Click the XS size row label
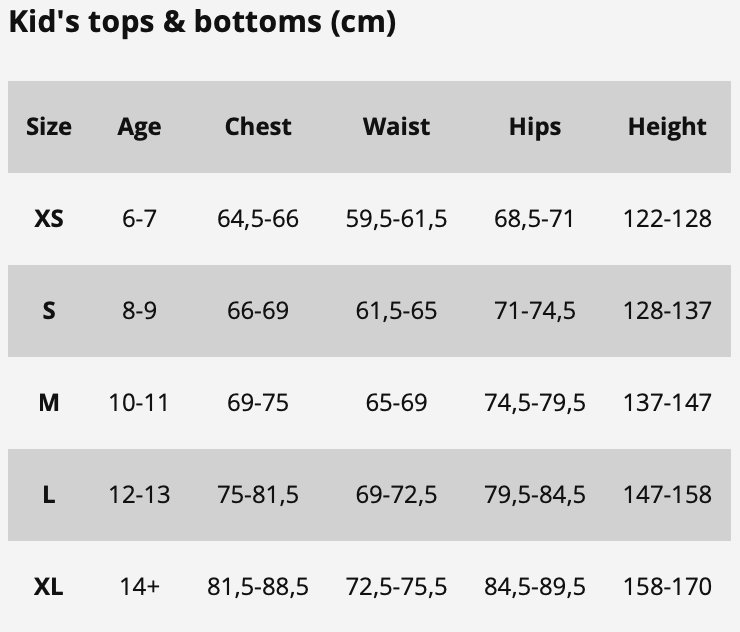740x632 pixels. point(49,218)
